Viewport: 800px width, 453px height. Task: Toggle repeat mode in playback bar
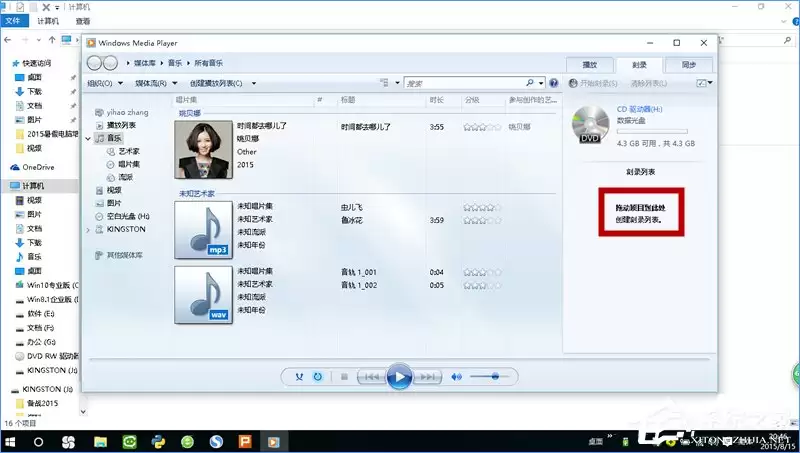pos(318,377)
